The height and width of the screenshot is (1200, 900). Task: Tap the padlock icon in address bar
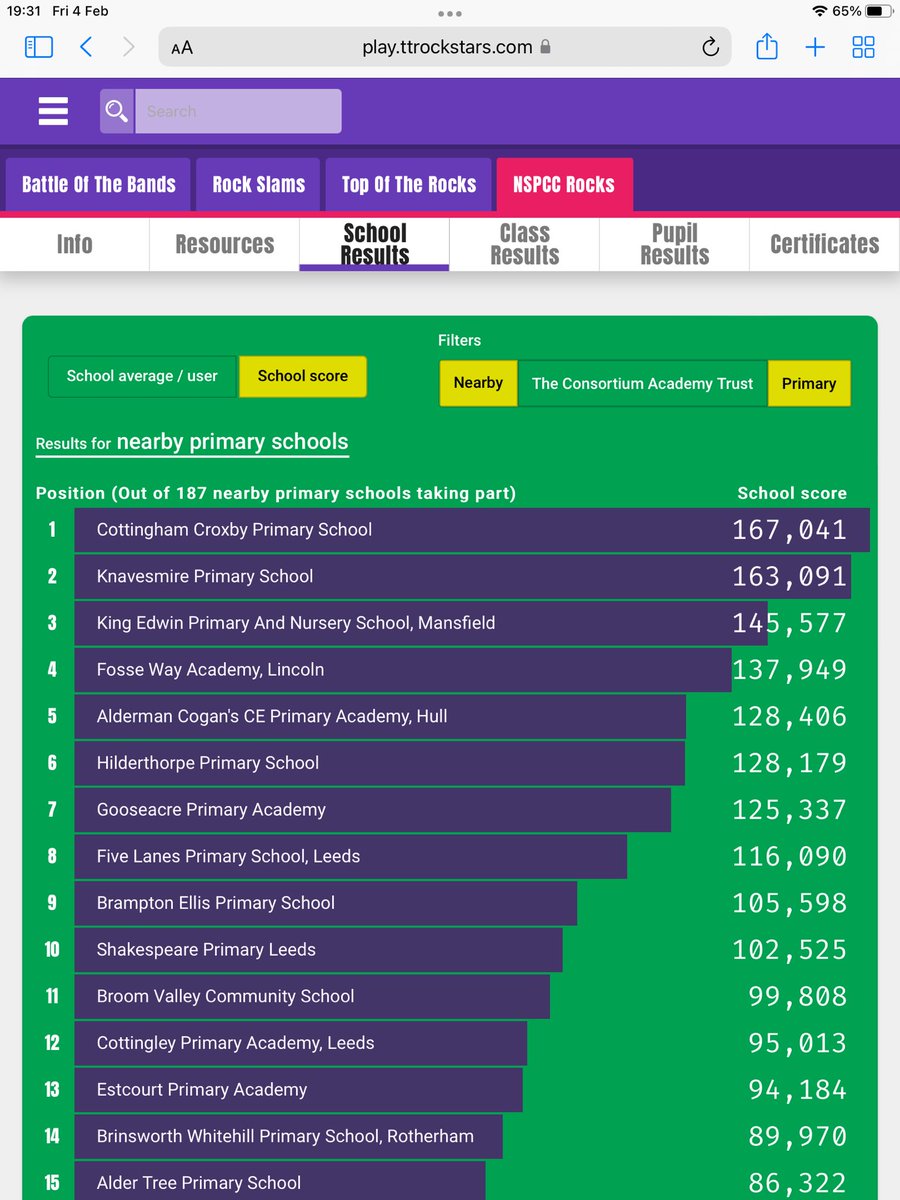point(545,47)
